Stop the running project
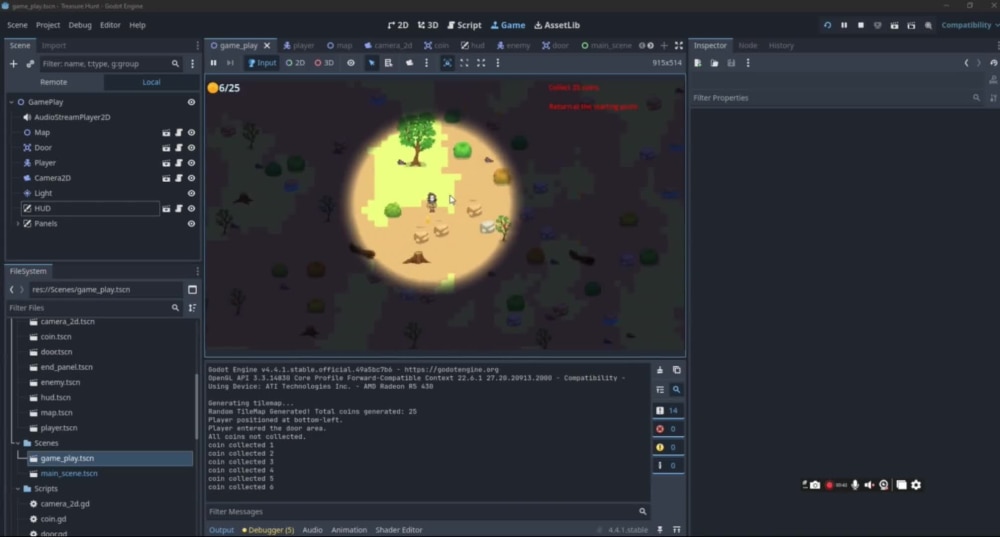Viewport: 1000px width, 537px height. [x=860, y=26]
